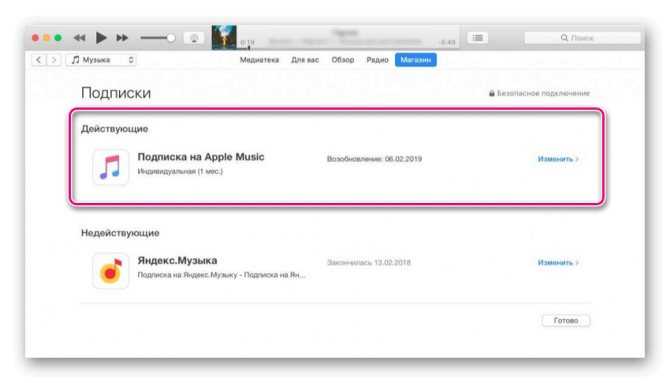Click the Действующие section heading
Screen dimensions: 670x383
115,129
